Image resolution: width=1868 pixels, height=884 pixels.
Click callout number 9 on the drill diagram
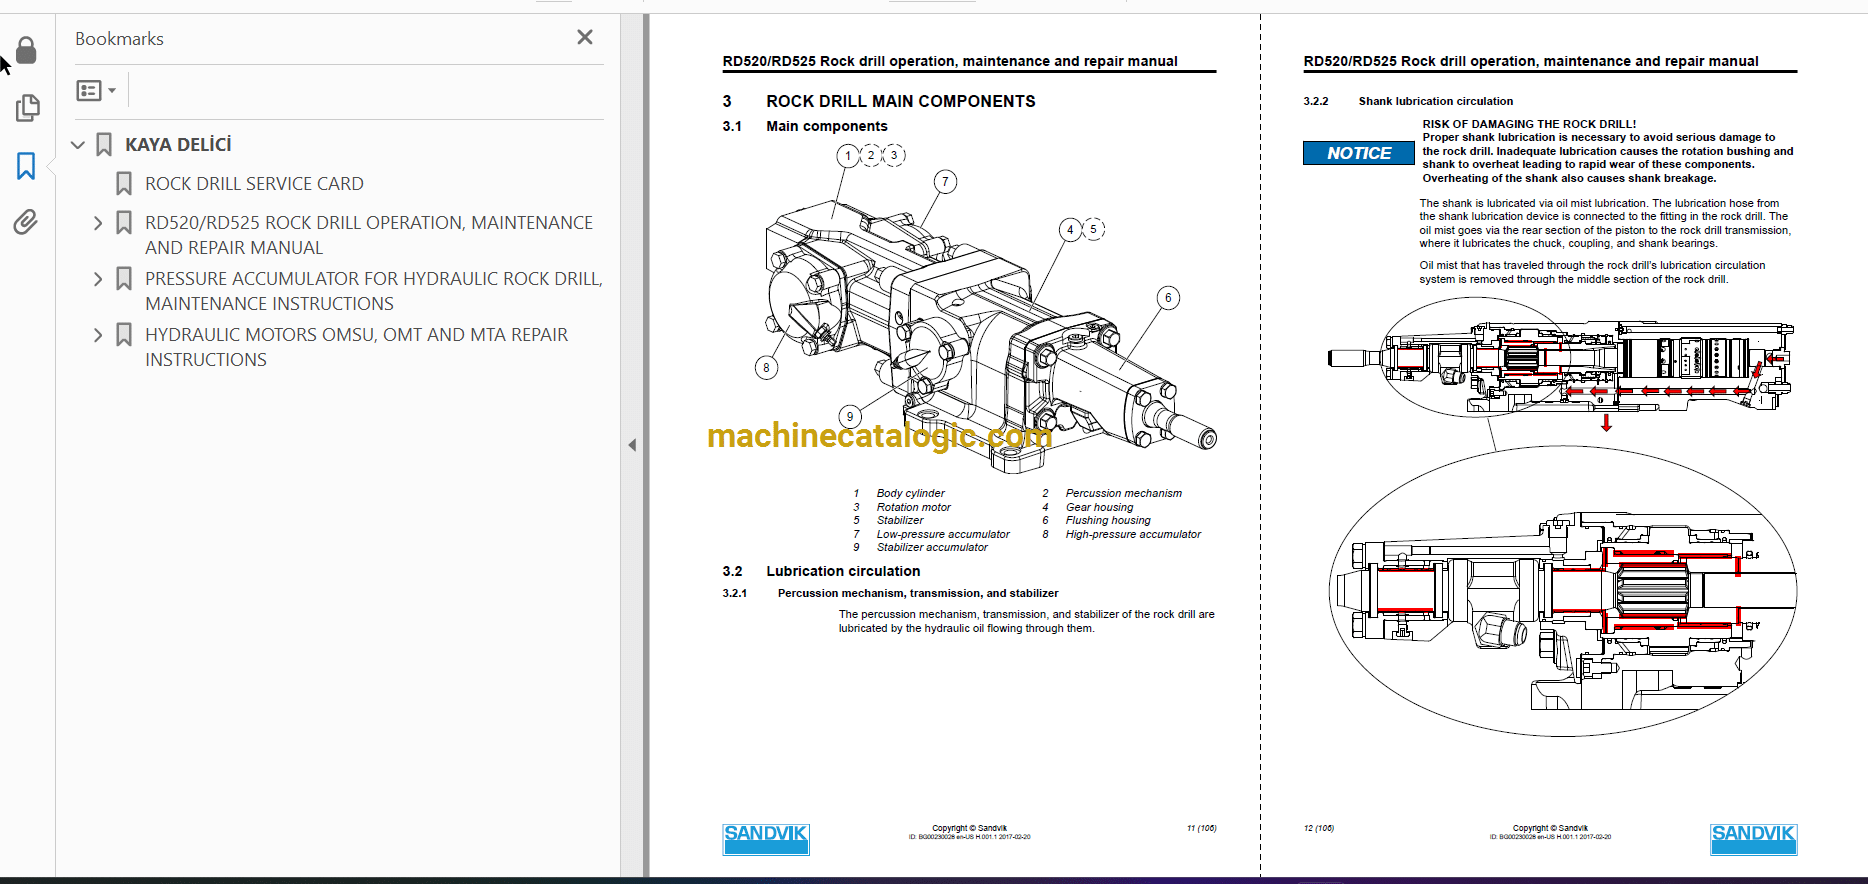click(850, 417)
